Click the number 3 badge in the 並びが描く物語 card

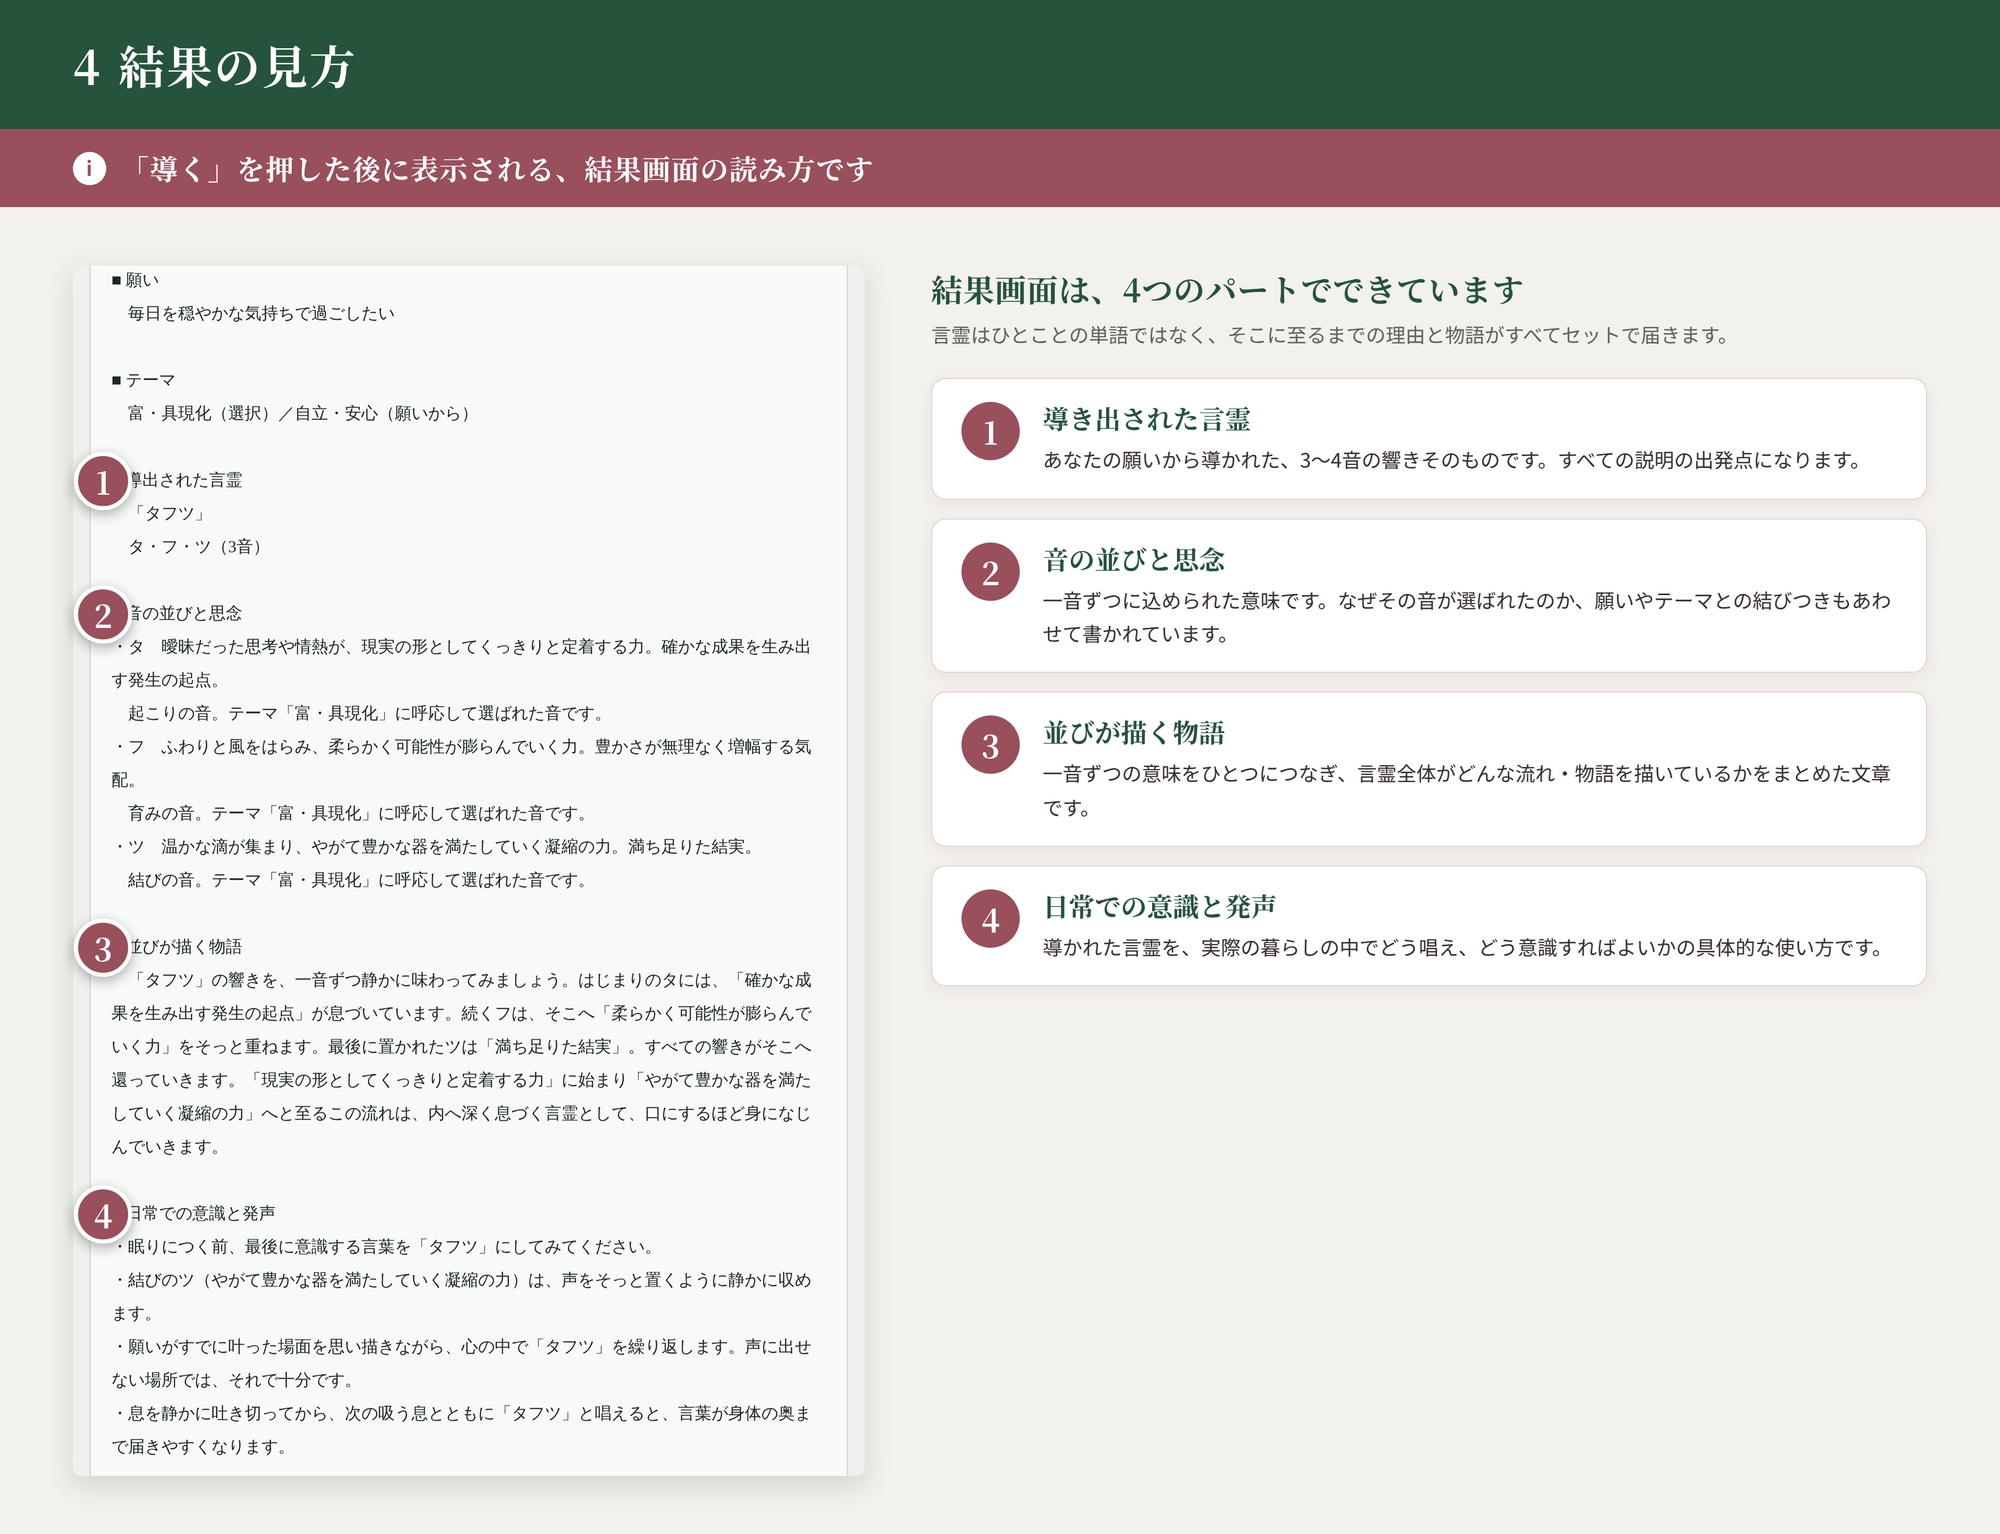990,745
